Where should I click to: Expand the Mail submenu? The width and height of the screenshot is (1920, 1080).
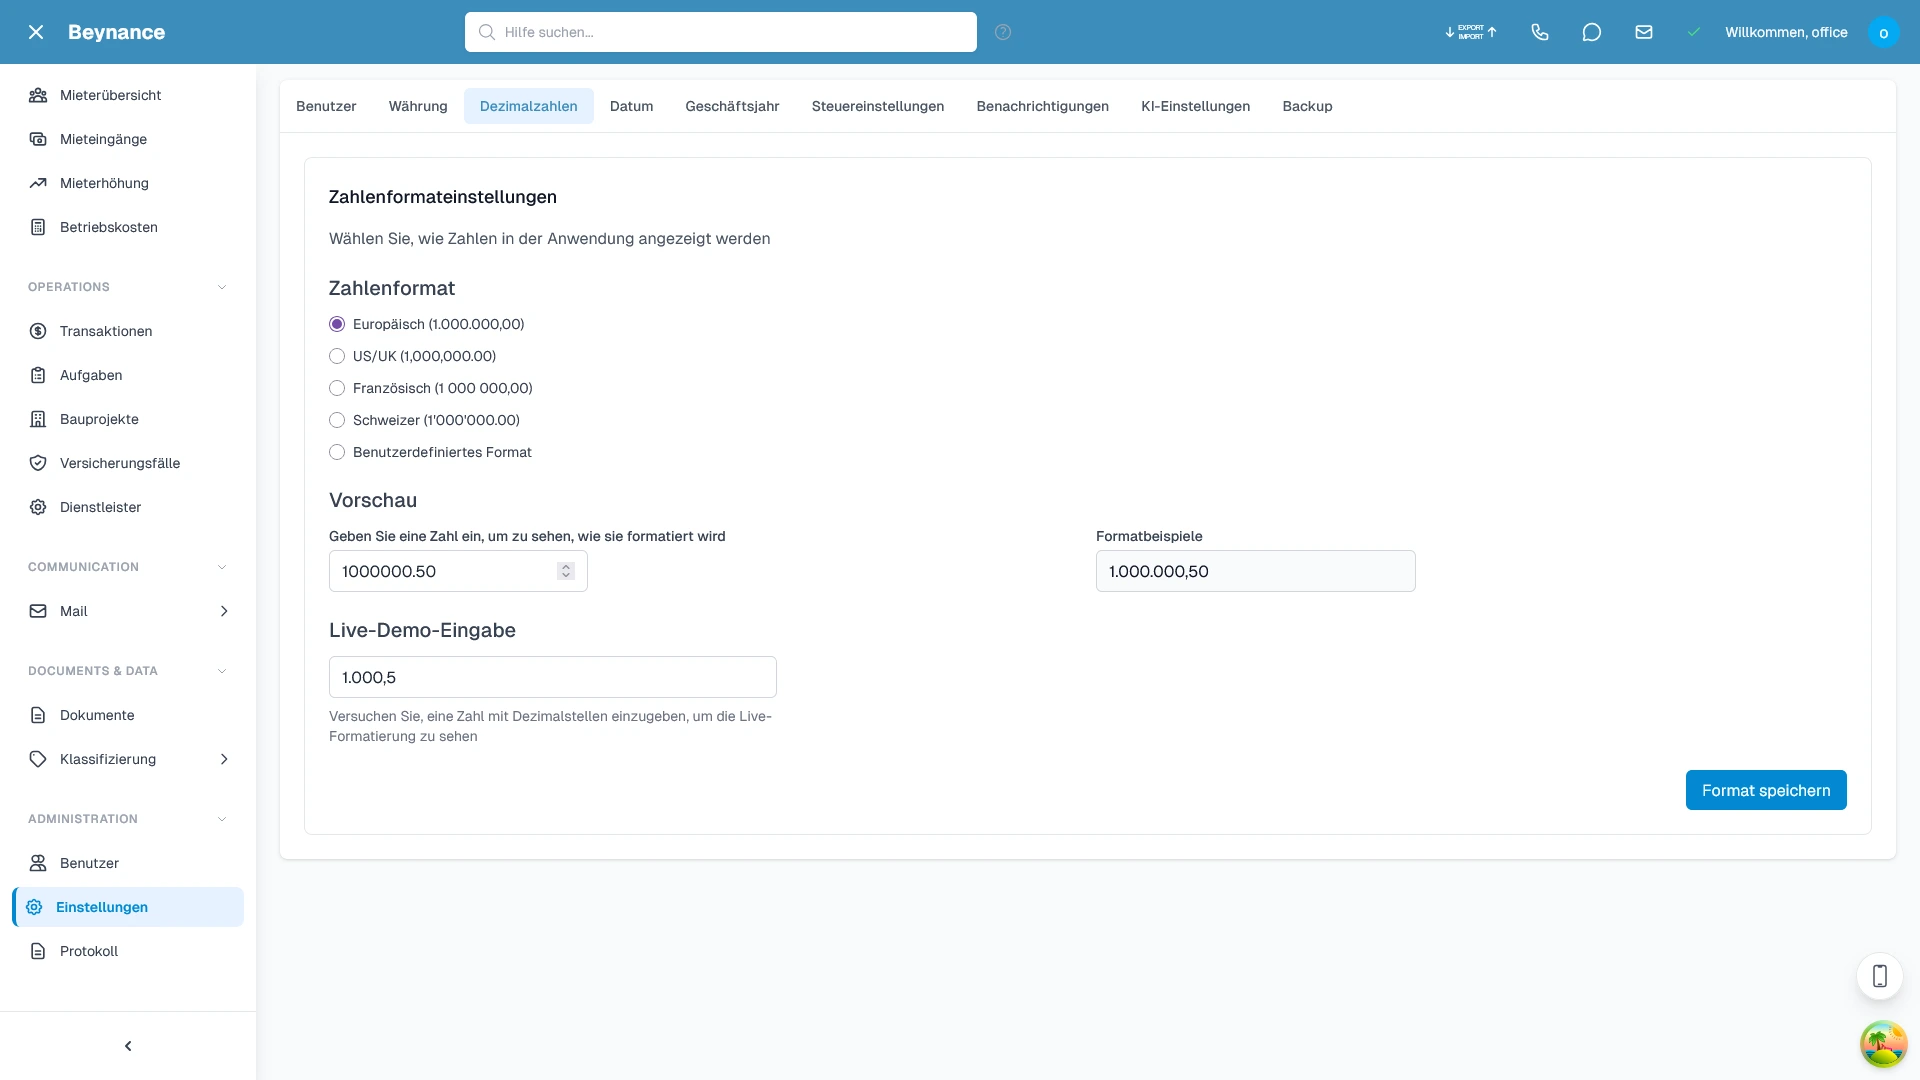[x=224, y=611]
